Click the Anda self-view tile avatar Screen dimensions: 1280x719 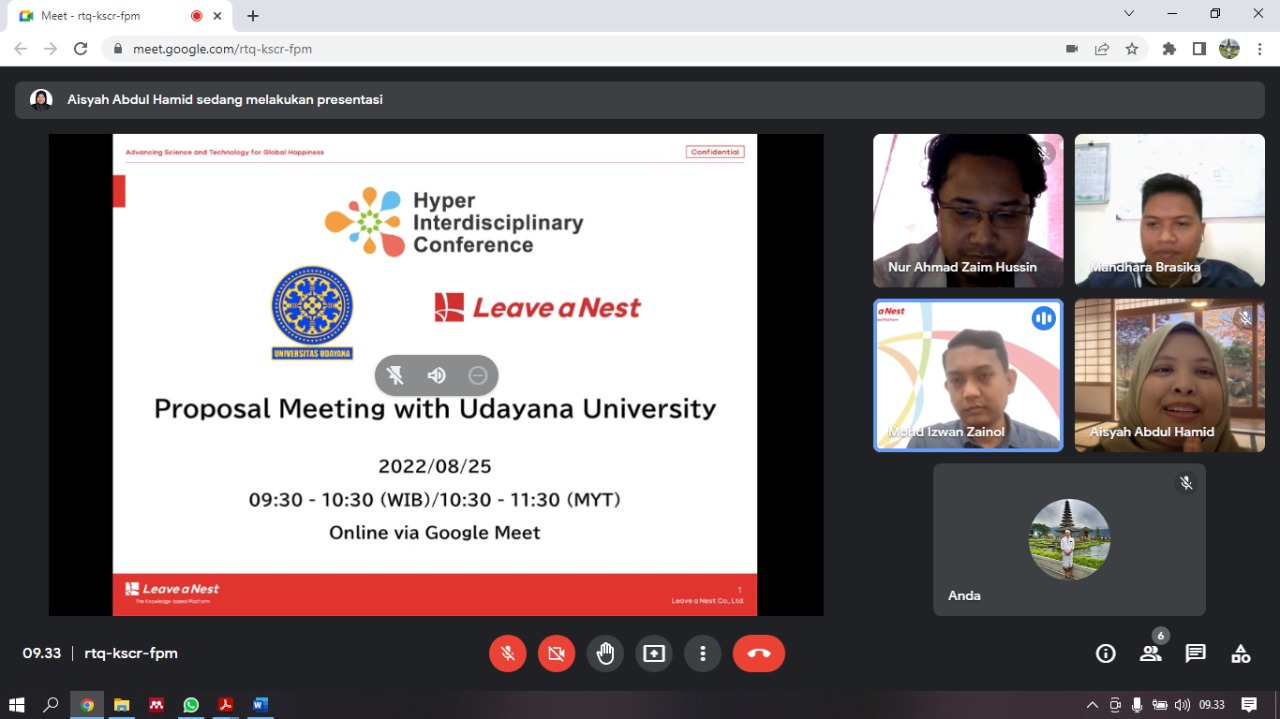(x=1069, y=539)
